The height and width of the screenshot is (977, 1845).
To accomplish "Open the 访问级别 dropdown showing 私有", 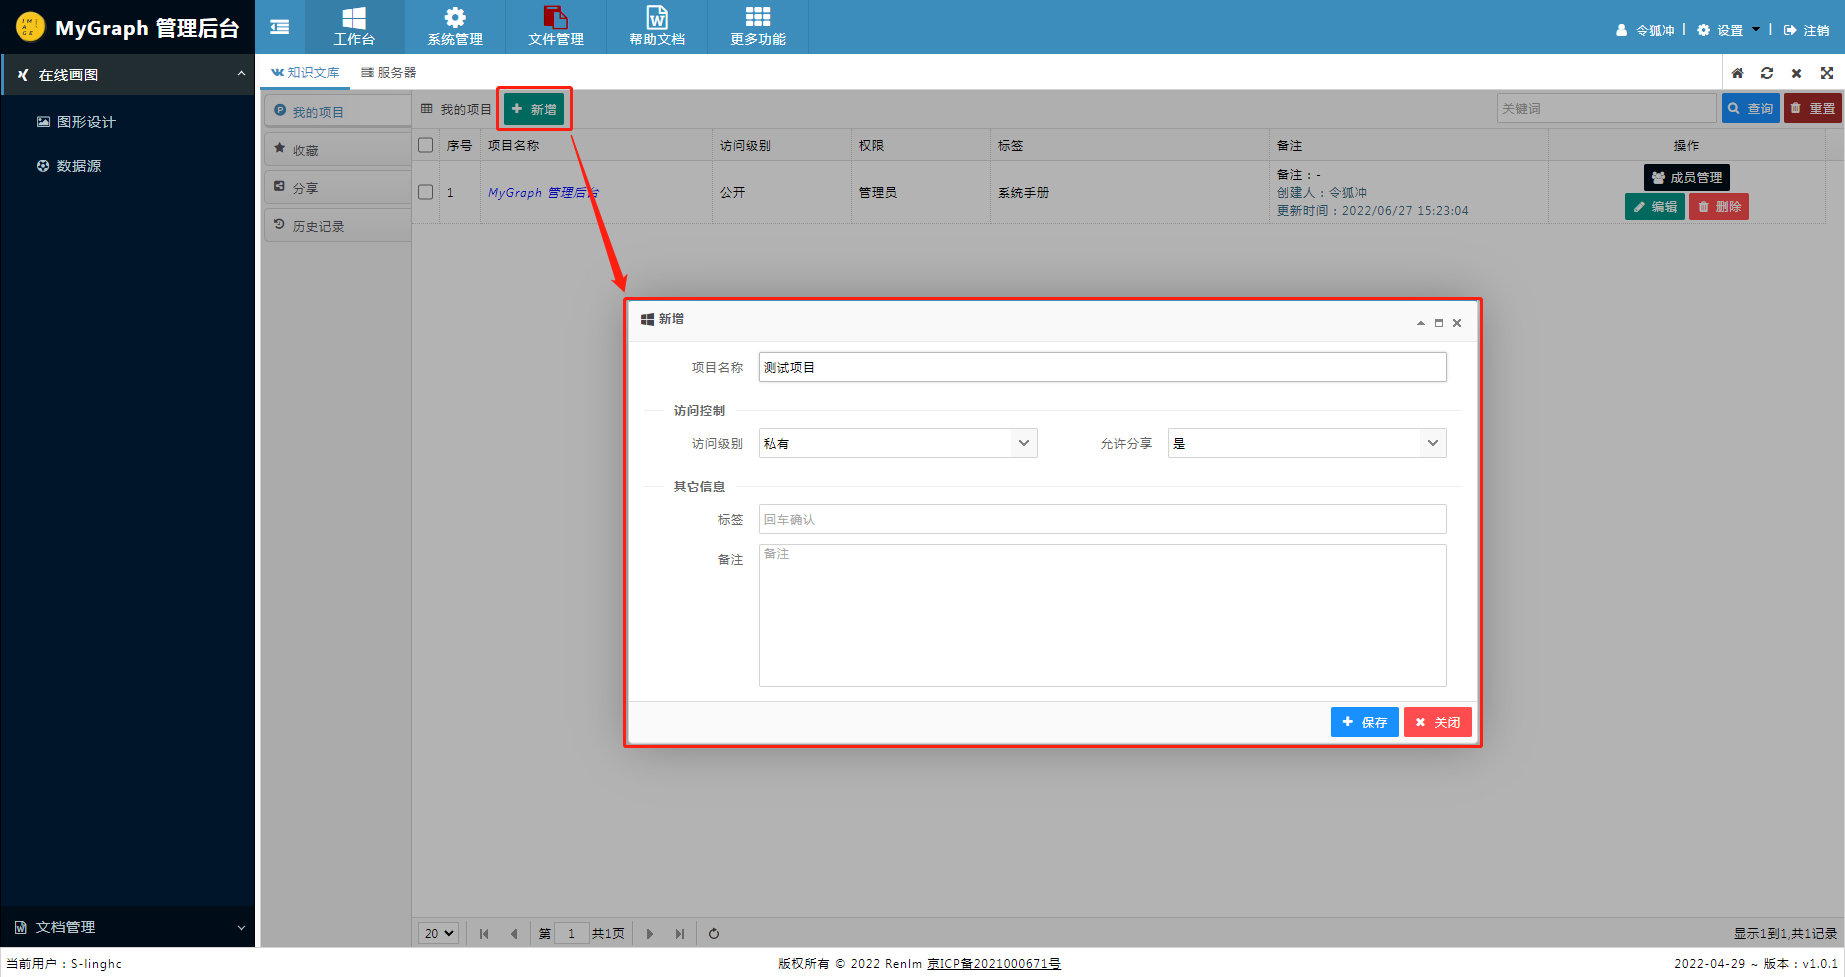I will 897,443.
